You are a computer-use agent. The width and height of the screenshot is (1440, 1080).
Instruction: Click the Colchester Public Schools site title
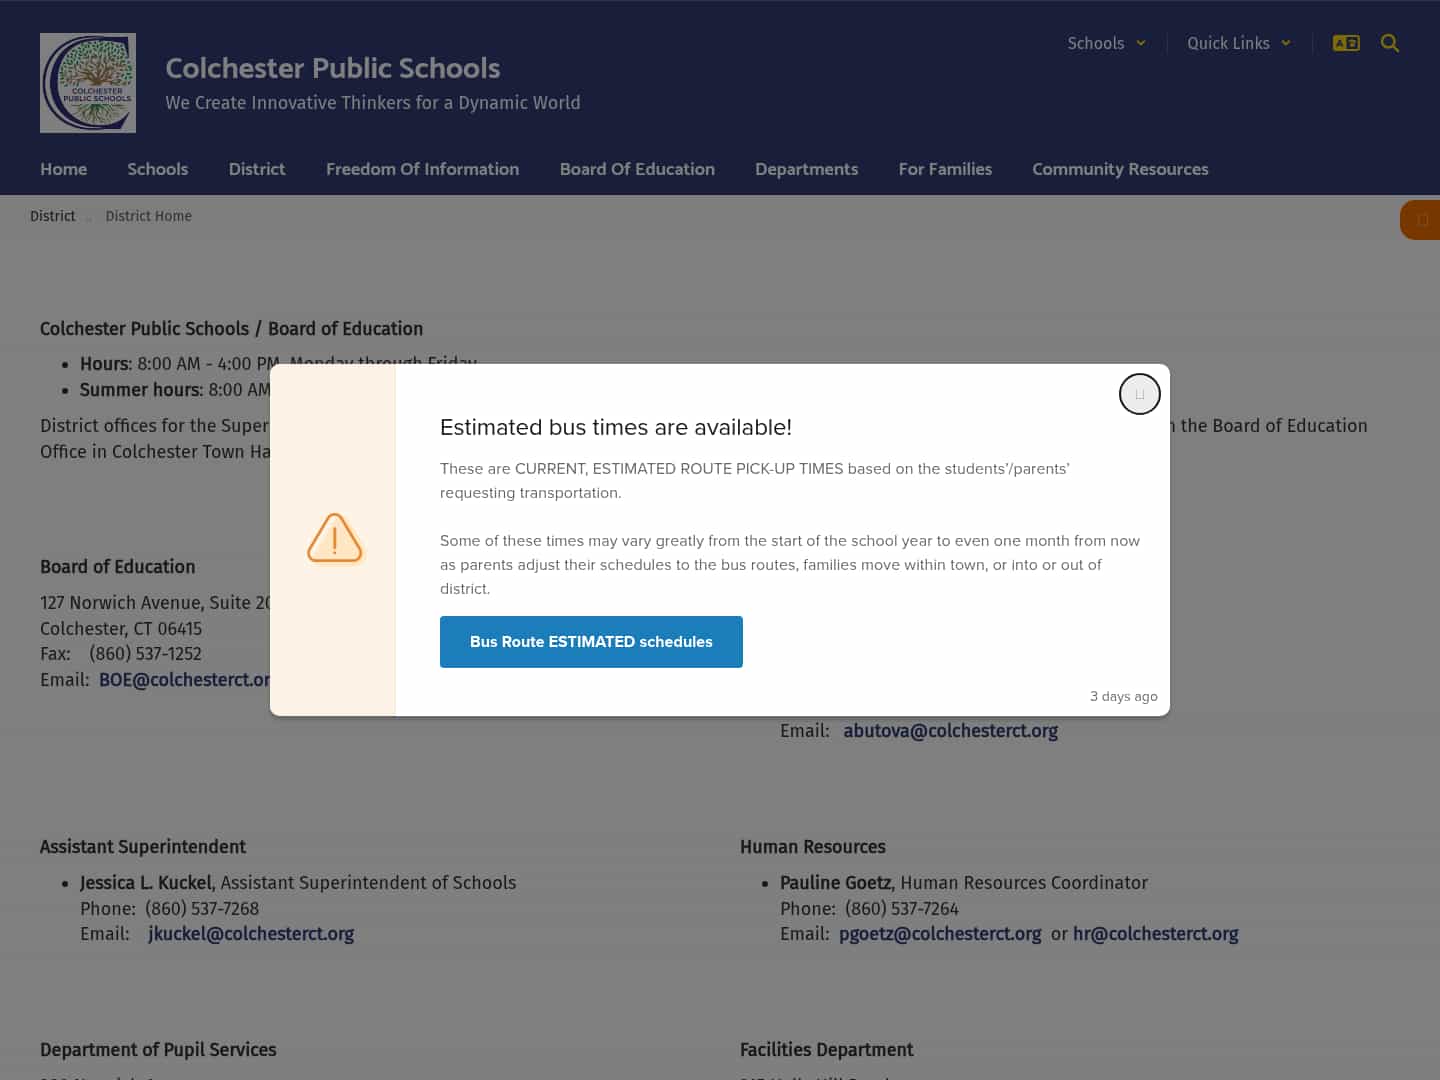click(x=332, y=68)
